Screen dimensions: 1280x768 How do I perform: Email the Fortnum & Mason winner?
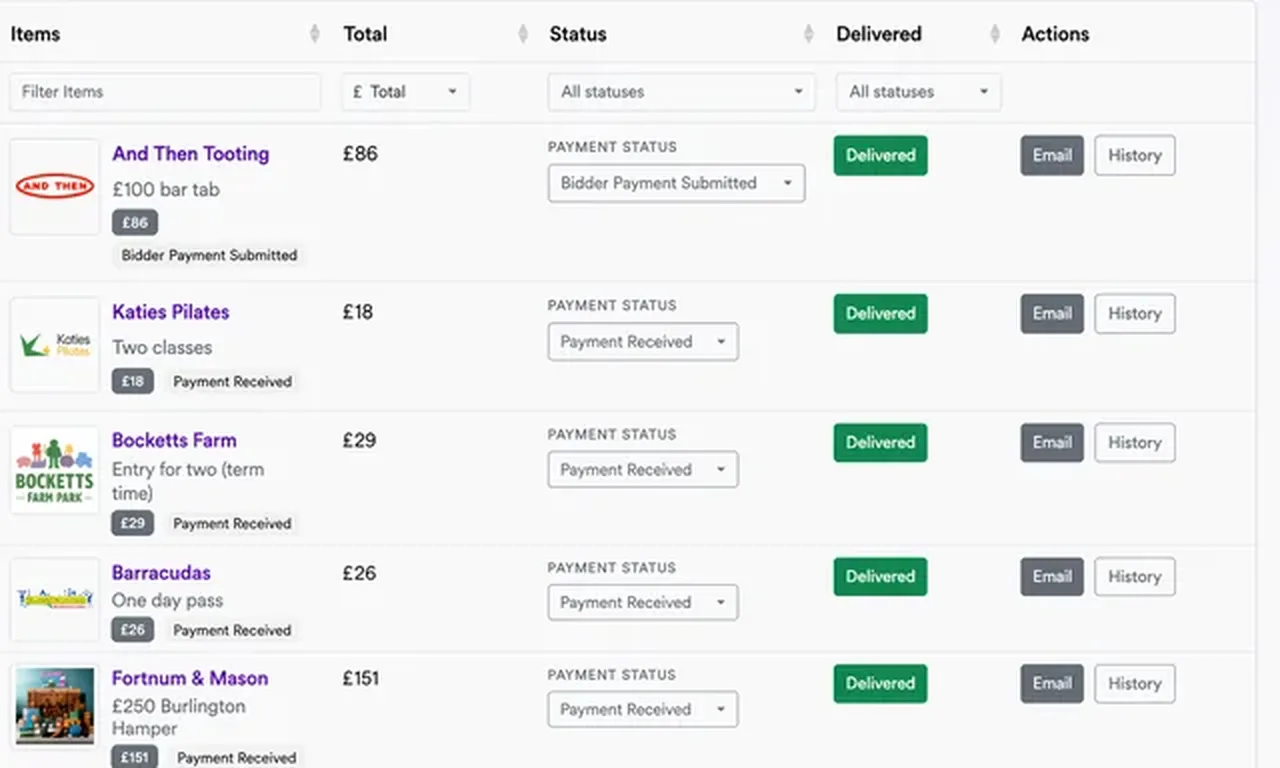coord(1052,684)
